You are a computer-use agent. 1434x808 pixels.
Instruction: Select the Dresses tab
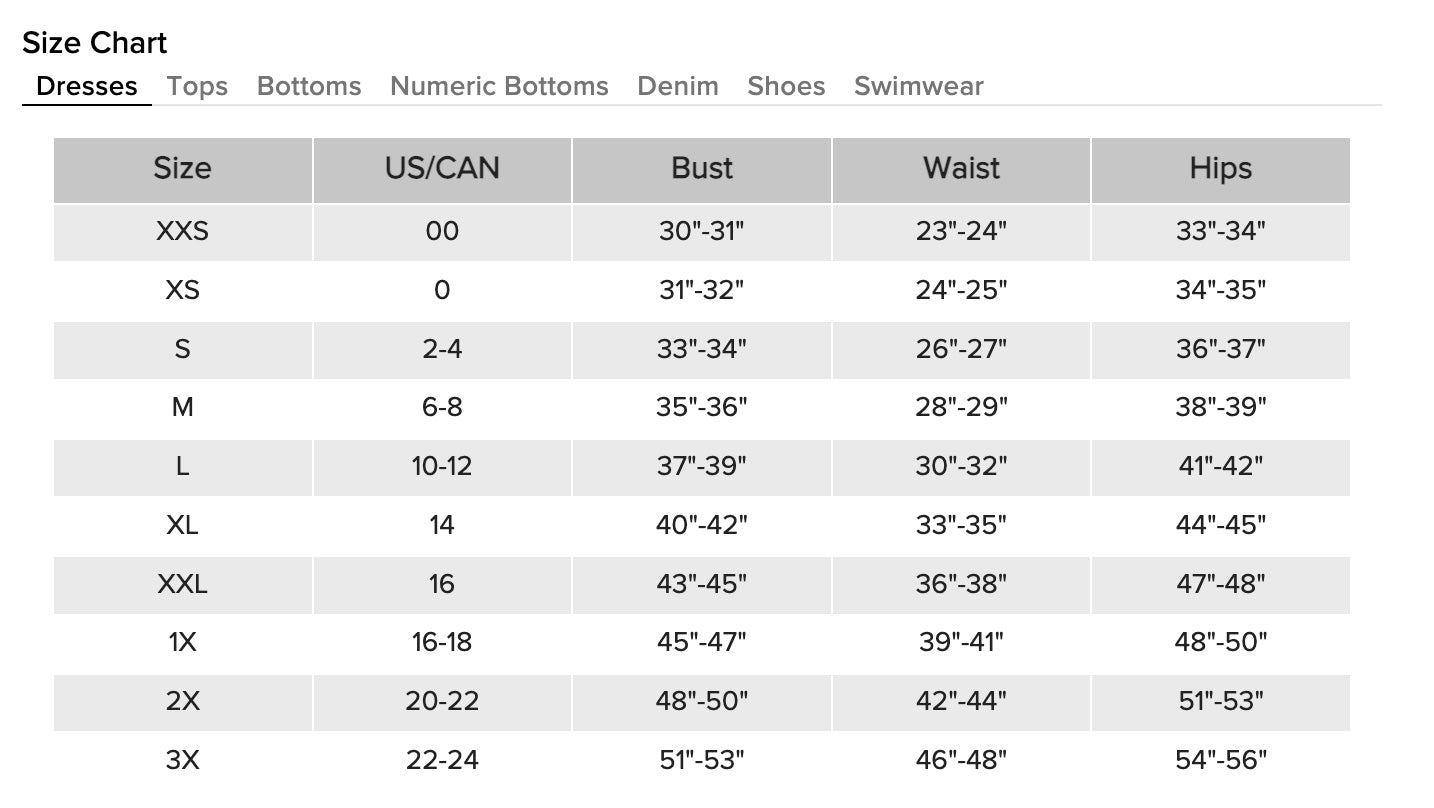(87, 86)
